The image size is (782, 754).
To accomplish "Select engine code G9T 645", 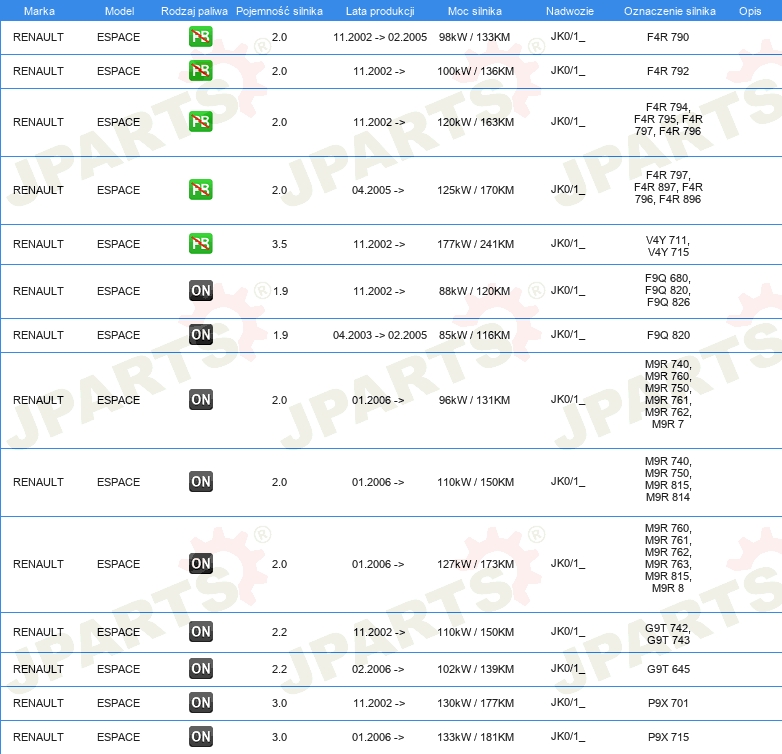I will [x=668, y=669].
